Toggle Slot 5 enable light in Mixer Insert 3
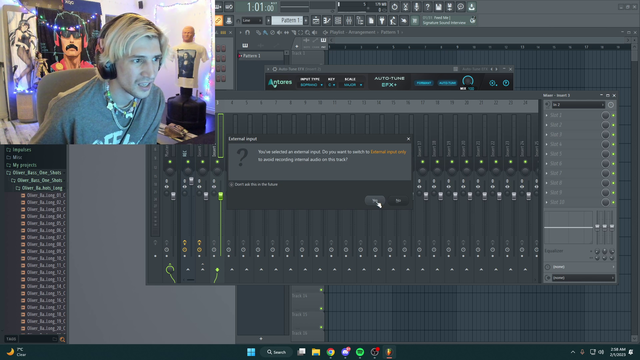 613,154
